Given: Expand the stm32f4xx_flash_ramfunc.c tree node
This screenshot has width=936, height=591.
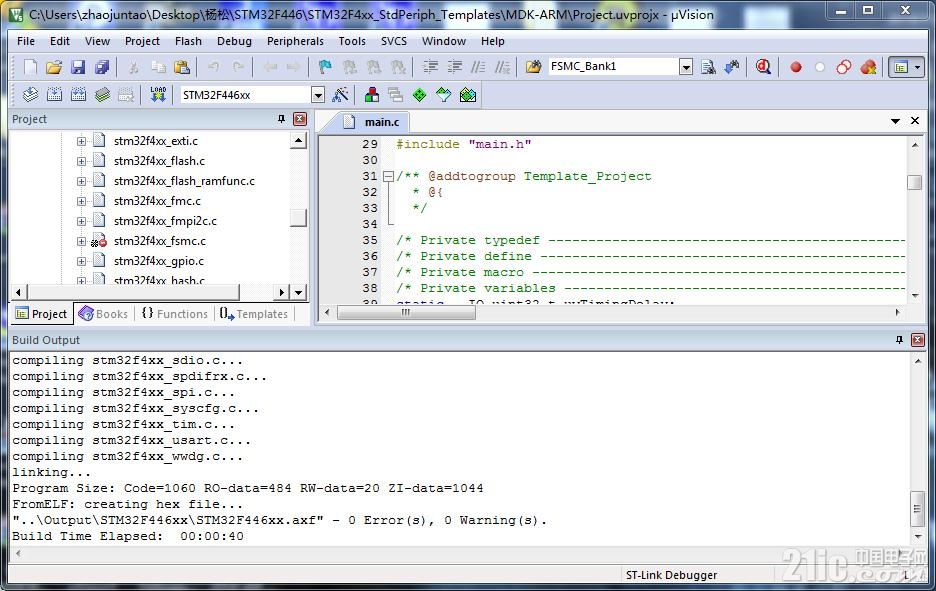Looking at the screenshot, I should (x=81, y=181).
